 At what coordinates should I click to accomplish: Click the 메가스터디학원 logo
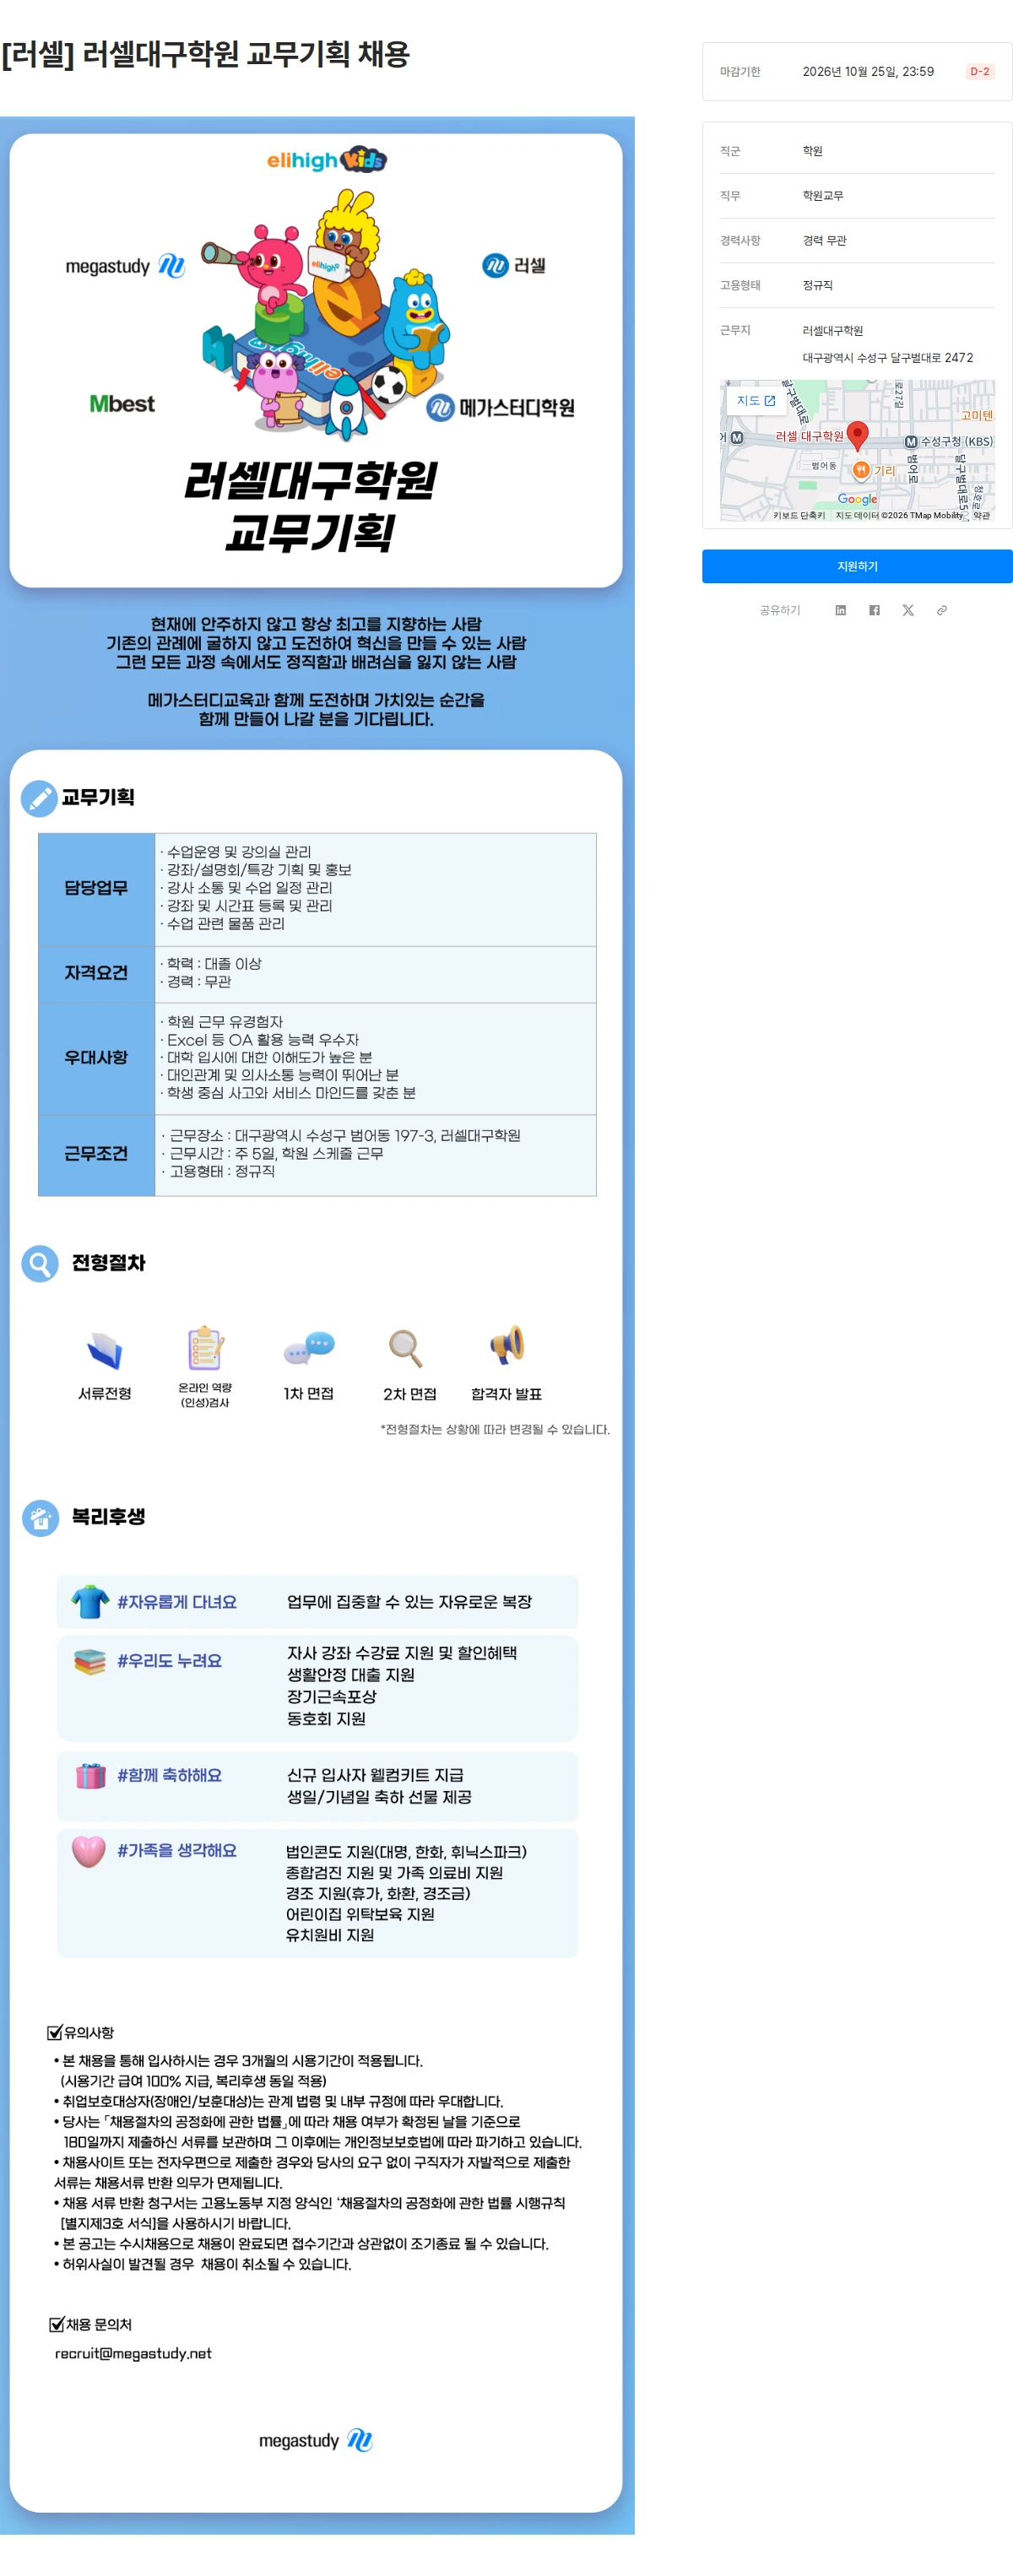coord(501,408)
